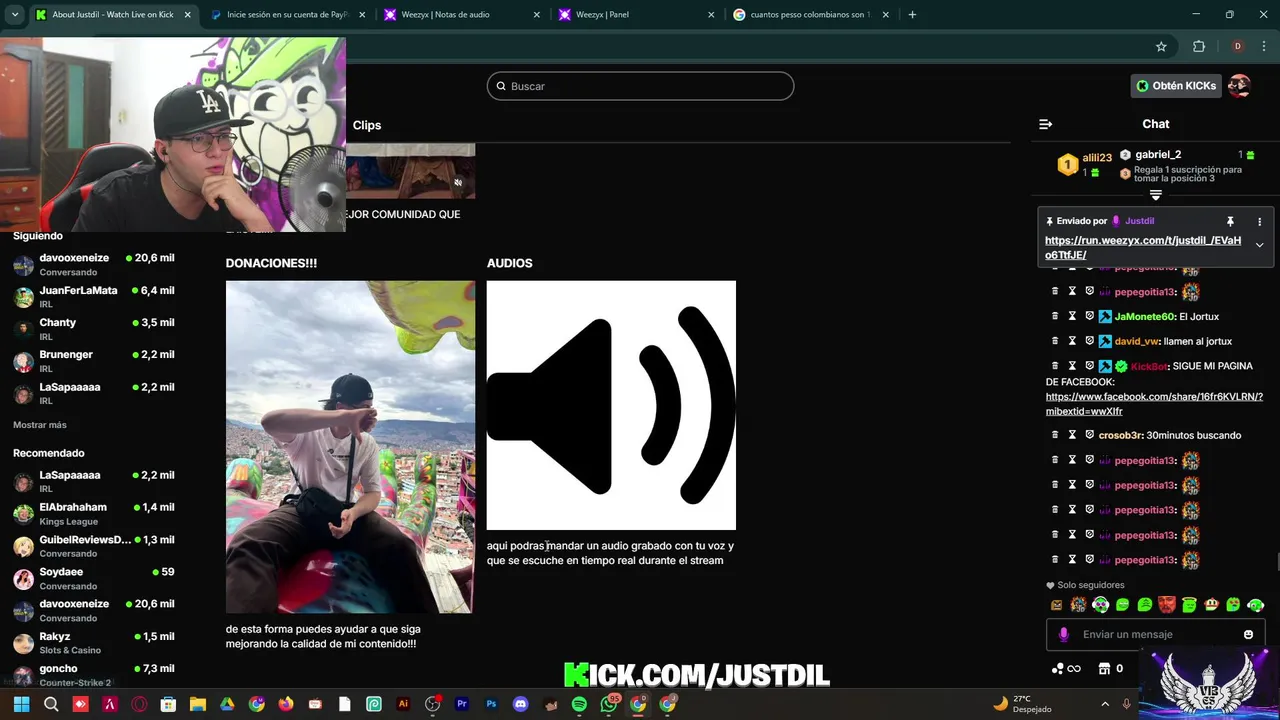Image resolution: width=1280 pixels, height=720 pixels.
Task: Open the browser tab search dropdown
Action: [x=14, y=15]
